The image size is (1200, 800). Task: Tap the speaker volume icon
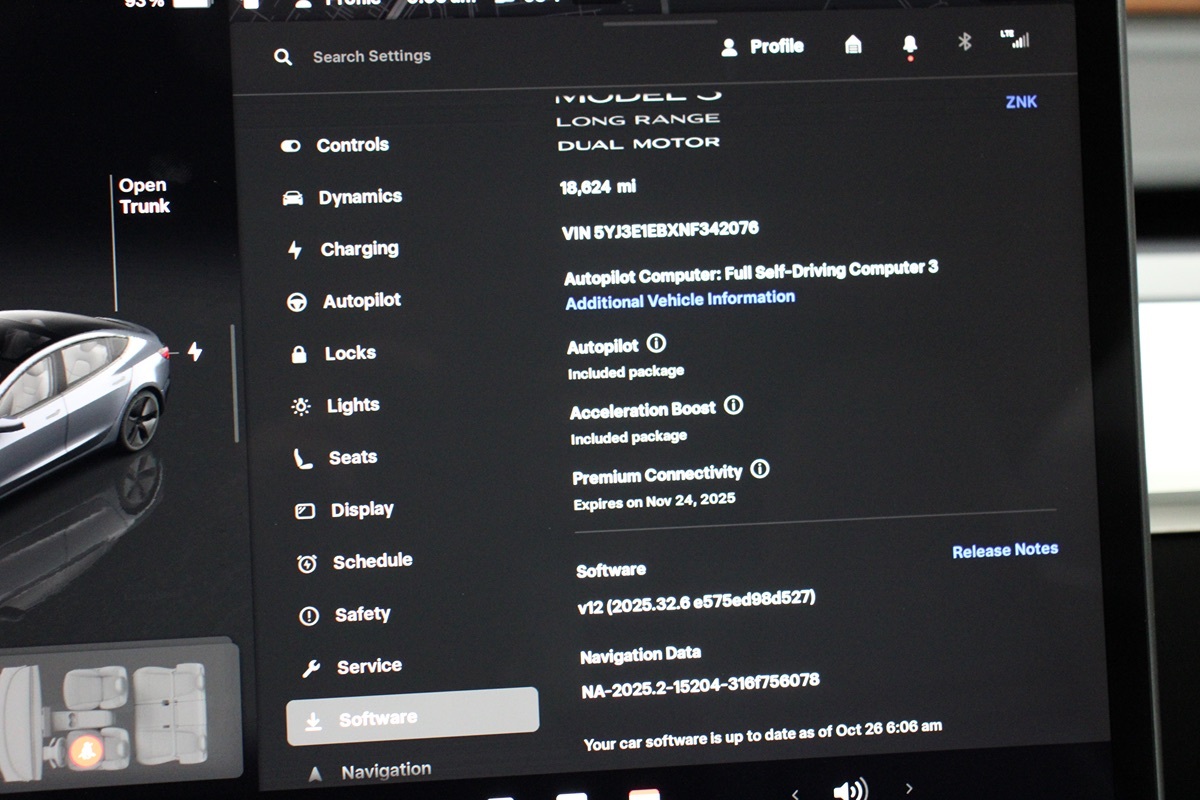click(x=850, y=790)
